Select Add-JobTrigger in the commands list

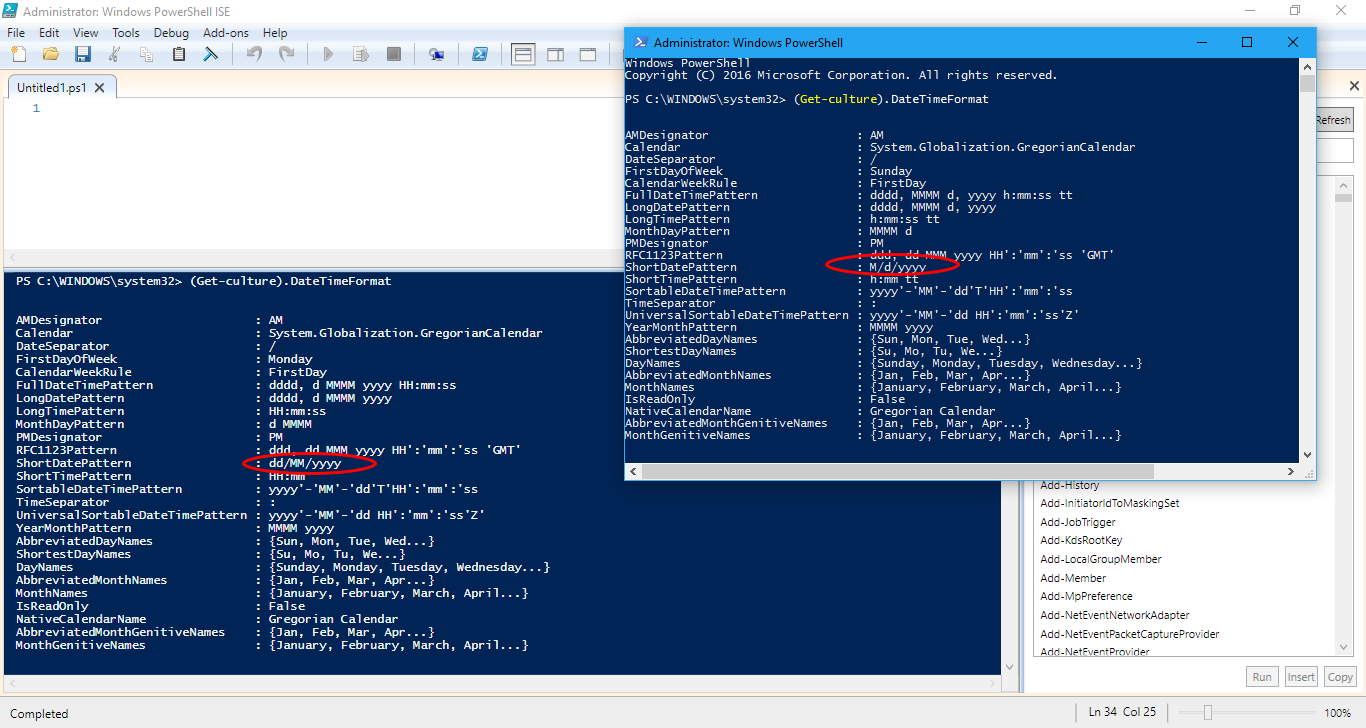[1078, 522]
